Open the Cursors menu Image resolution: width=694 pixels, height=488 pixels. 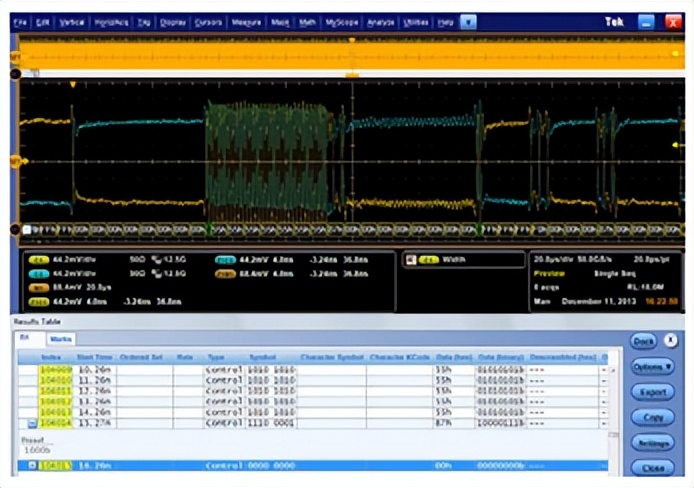coord(208,21)
